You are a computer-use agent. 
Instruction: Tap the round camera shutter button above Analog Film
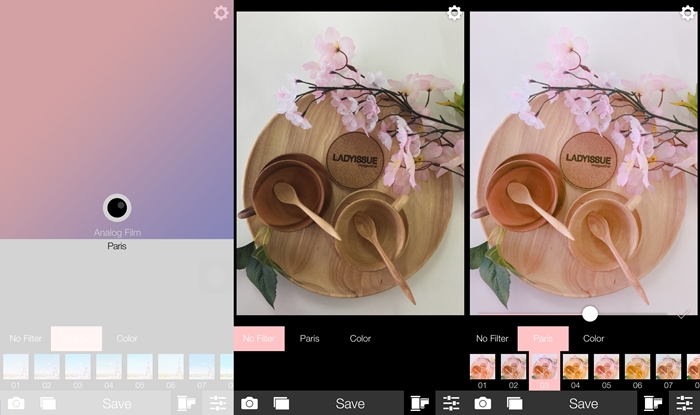117,207
